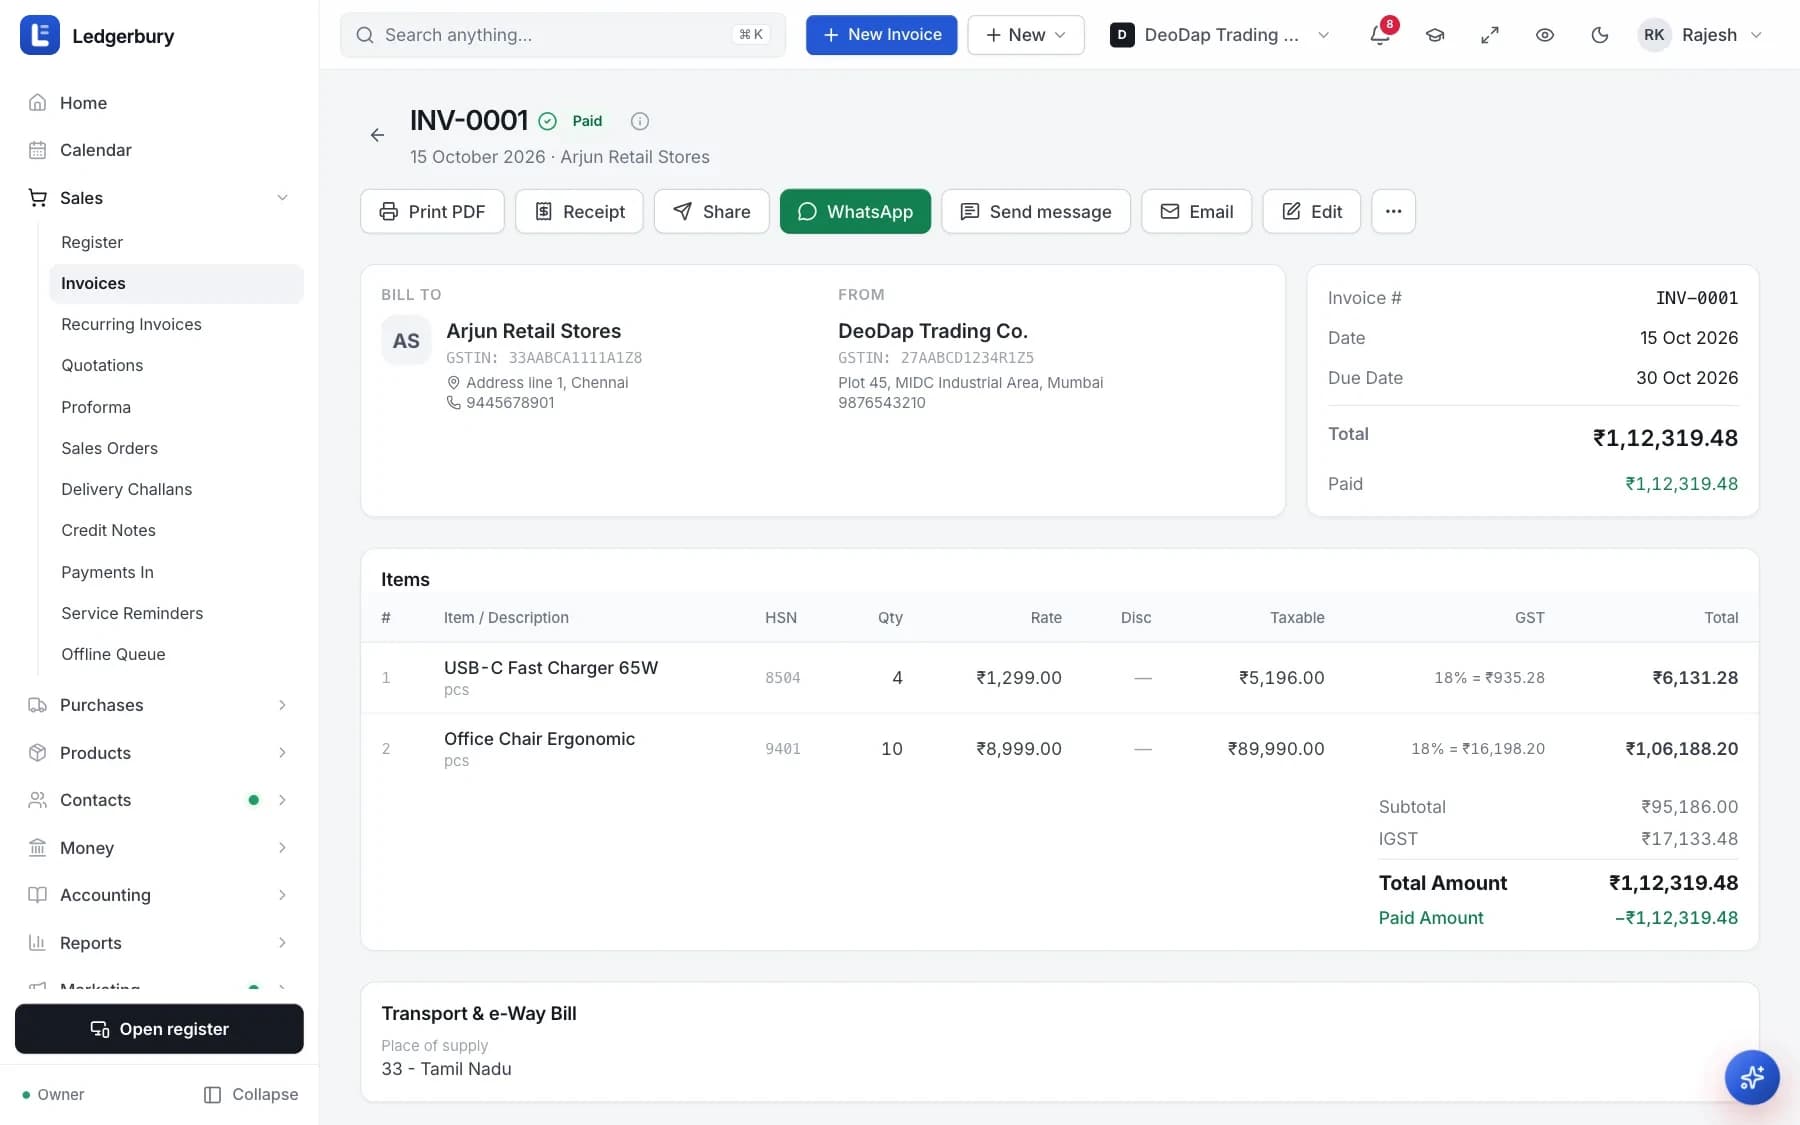Click the AS customer avatar
Screen dimensions: 1800x1125
[406, 341]
